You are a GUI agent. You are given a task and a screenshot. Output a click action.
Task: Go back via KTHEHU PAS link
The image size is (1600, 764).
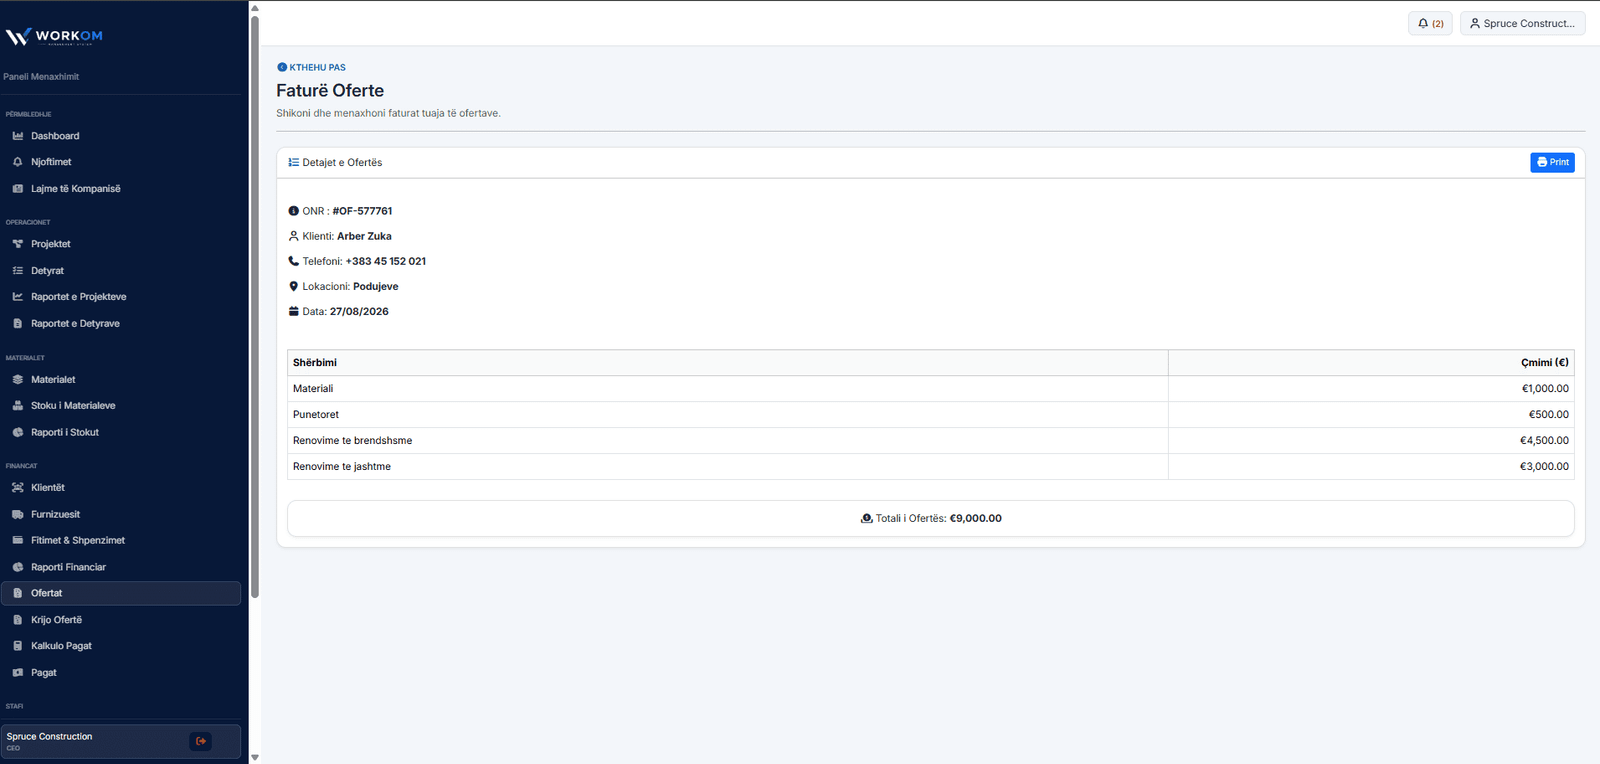coord(311,68)
